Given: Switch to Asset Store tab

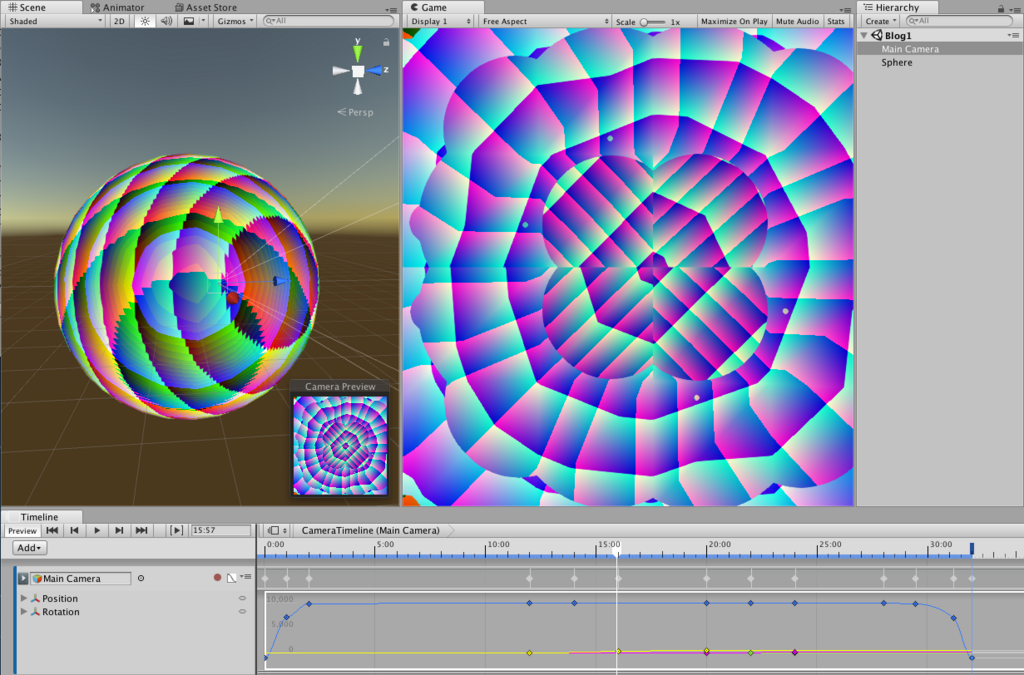Looking at the screenshot, I should [205, 7].
